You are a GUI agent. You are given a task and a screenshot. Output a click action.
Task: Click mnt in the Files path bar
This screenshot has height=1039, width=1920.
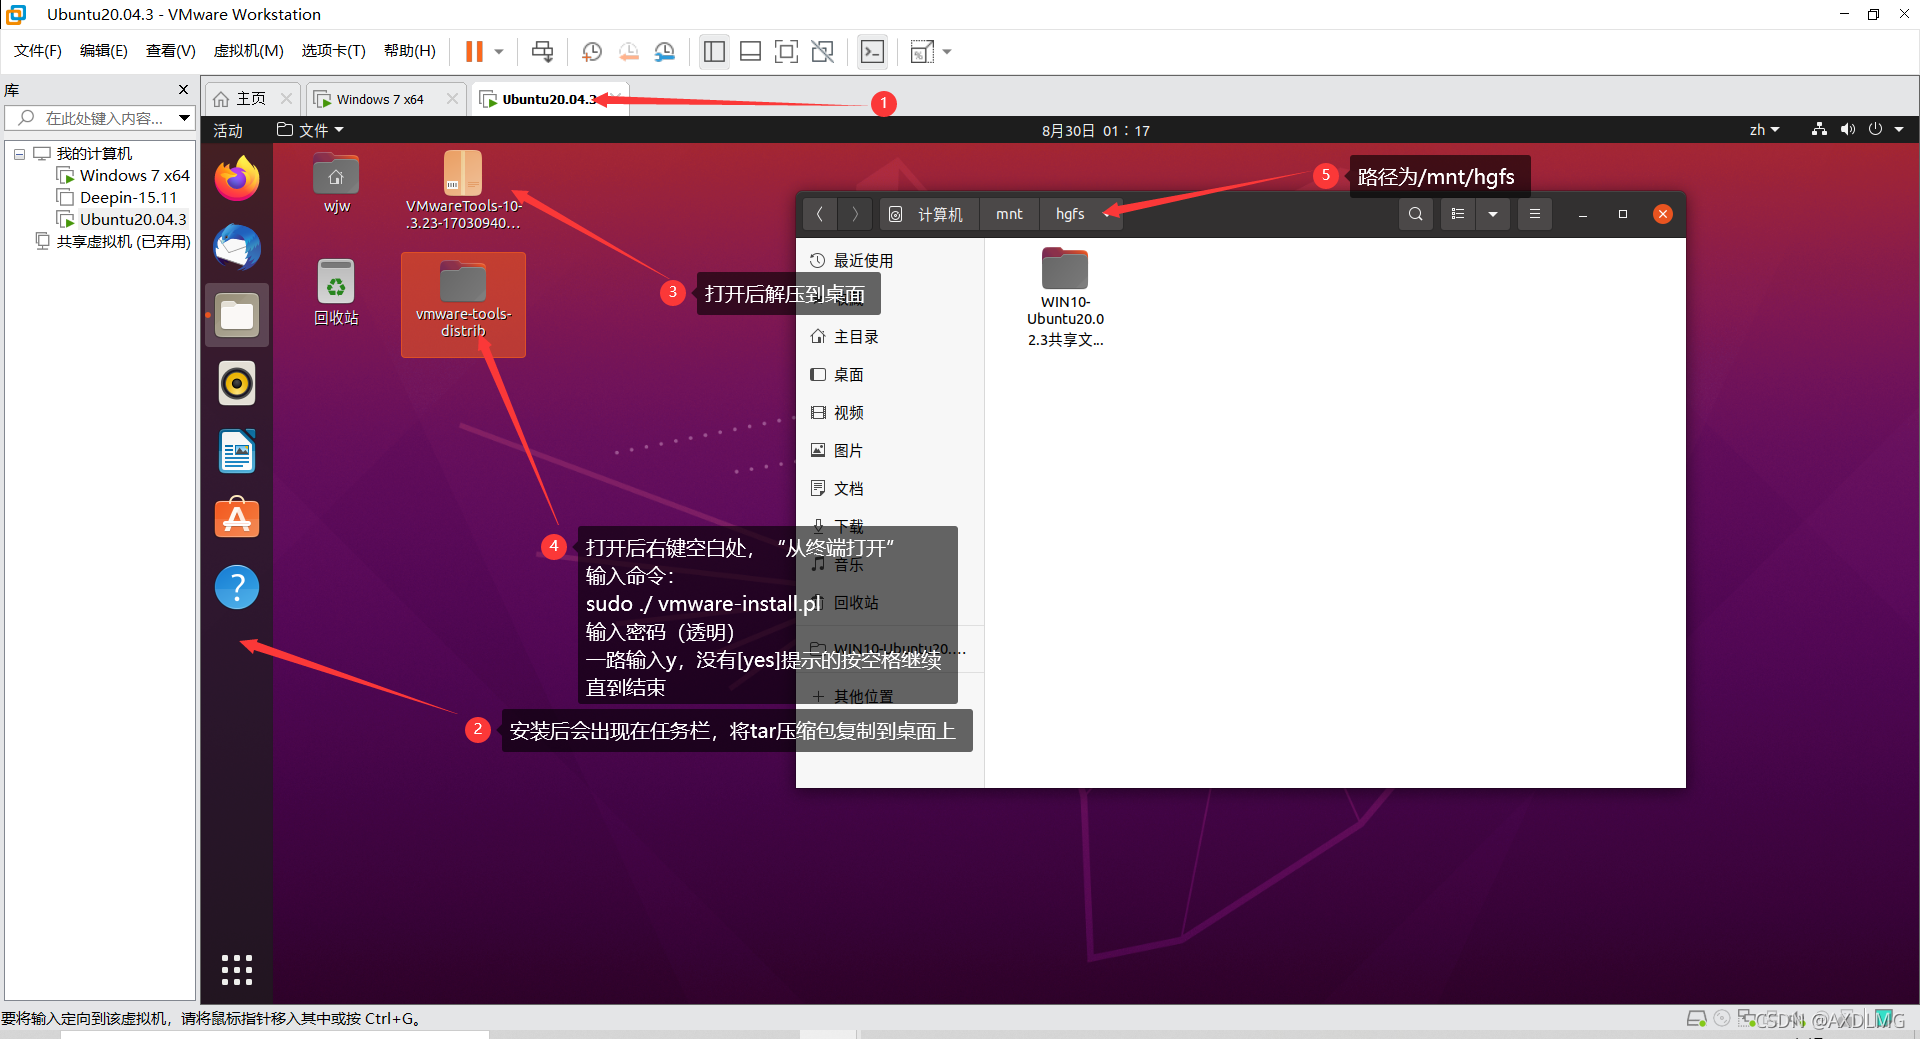coord(1009,214)
